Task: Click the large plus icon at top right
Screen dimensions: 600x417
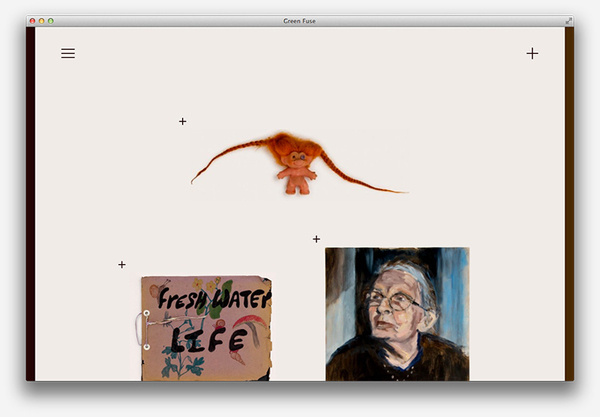Action: pyautogui.click(x=532, y=53)
